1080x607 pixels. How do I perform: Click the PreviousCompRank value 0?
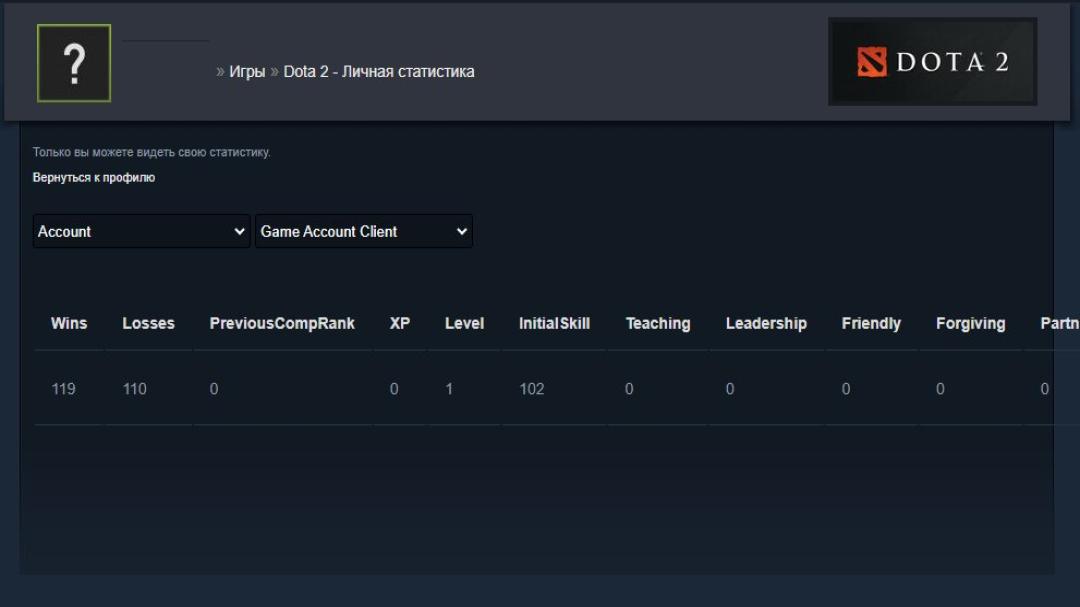(x=214, y=389)
